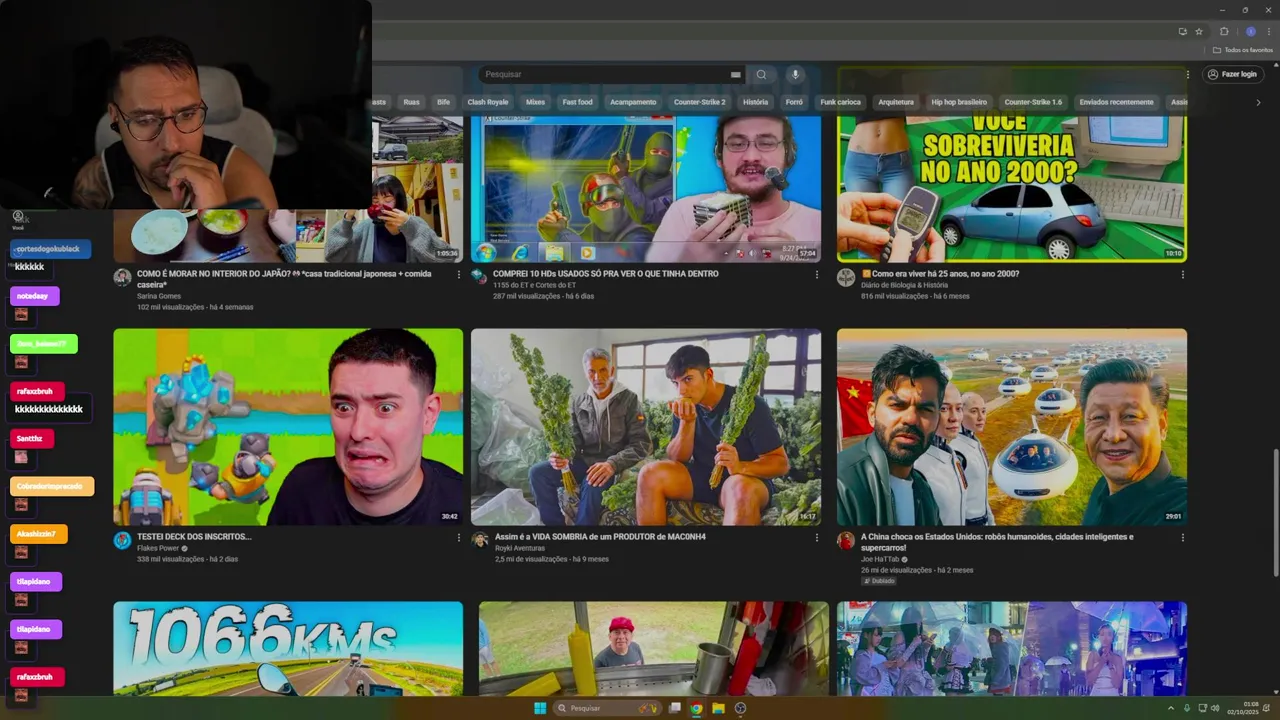This screenshot has height=720, width=1280.
Task: Select the Funk carioca chip
Action: click(x=840, y=102)
